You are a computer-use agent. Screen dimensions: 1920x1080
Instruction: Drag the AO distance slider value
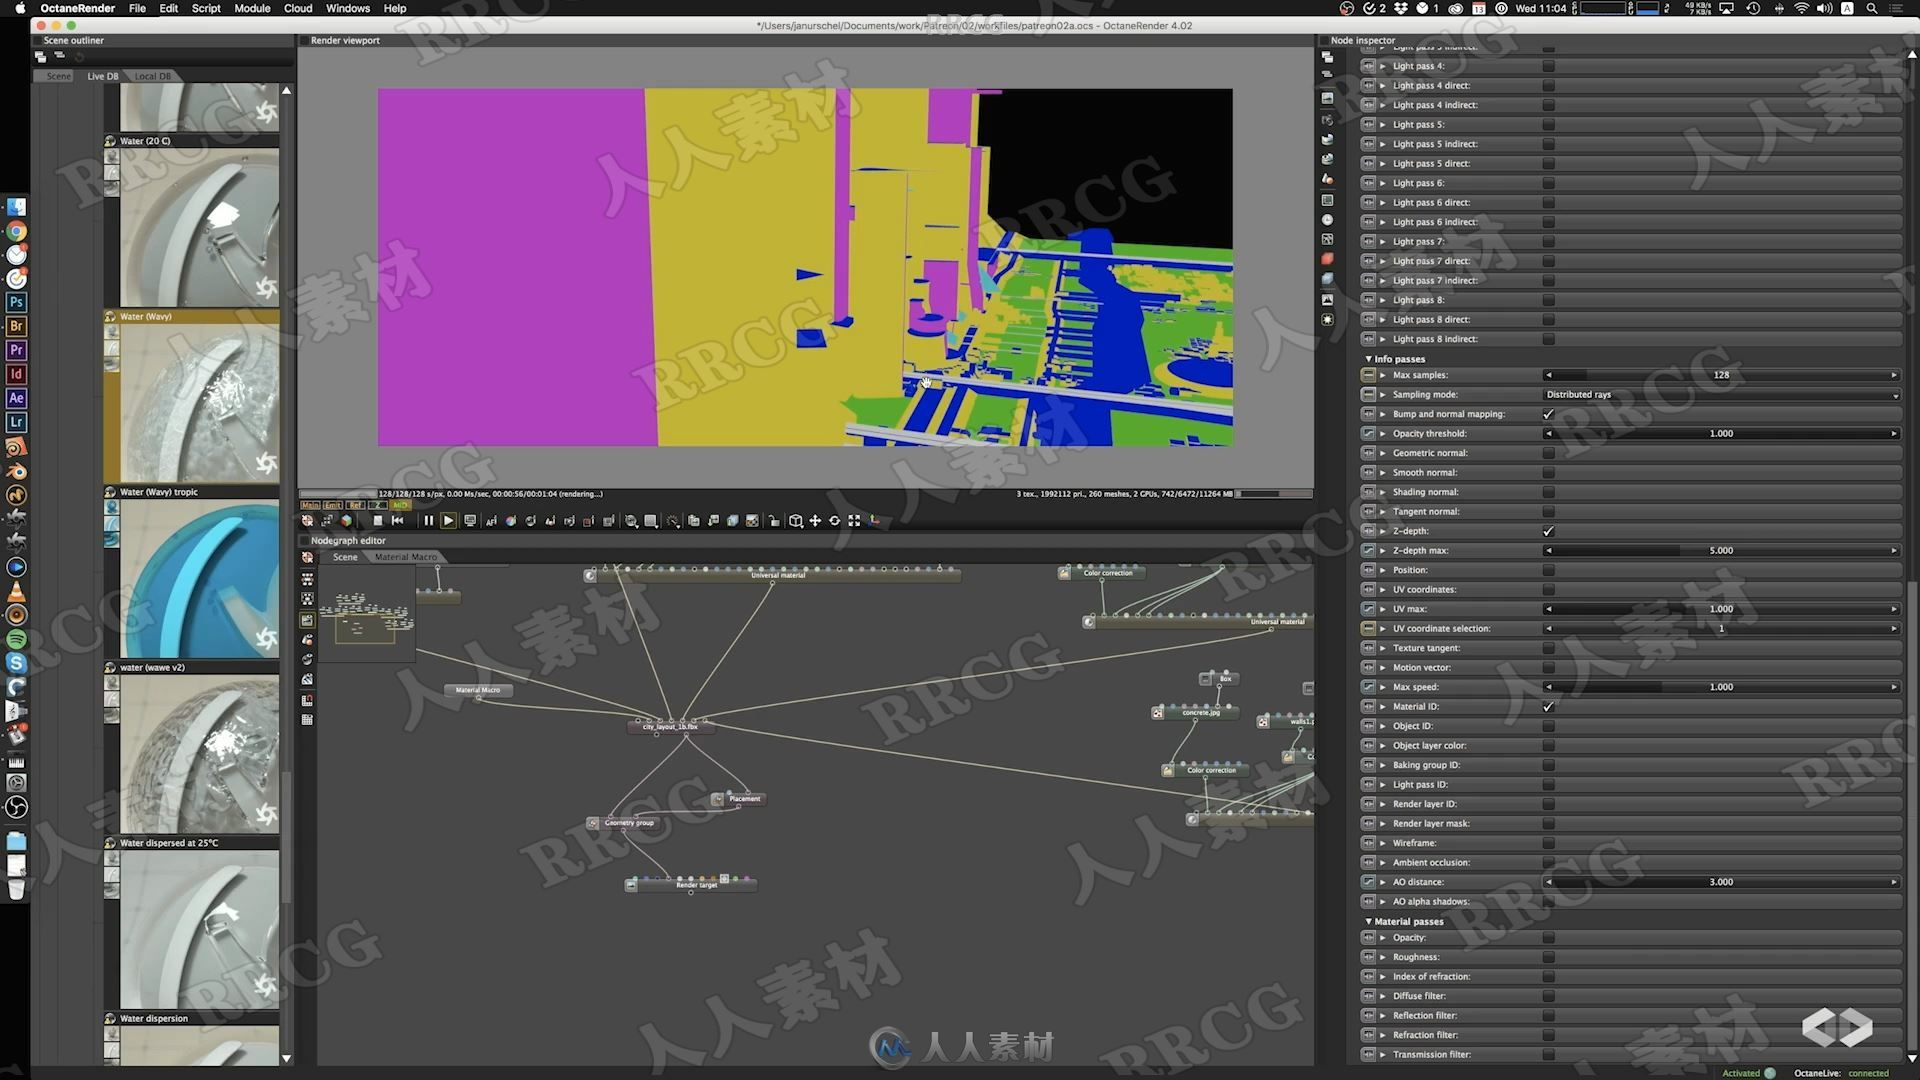tap(1721, 881)
